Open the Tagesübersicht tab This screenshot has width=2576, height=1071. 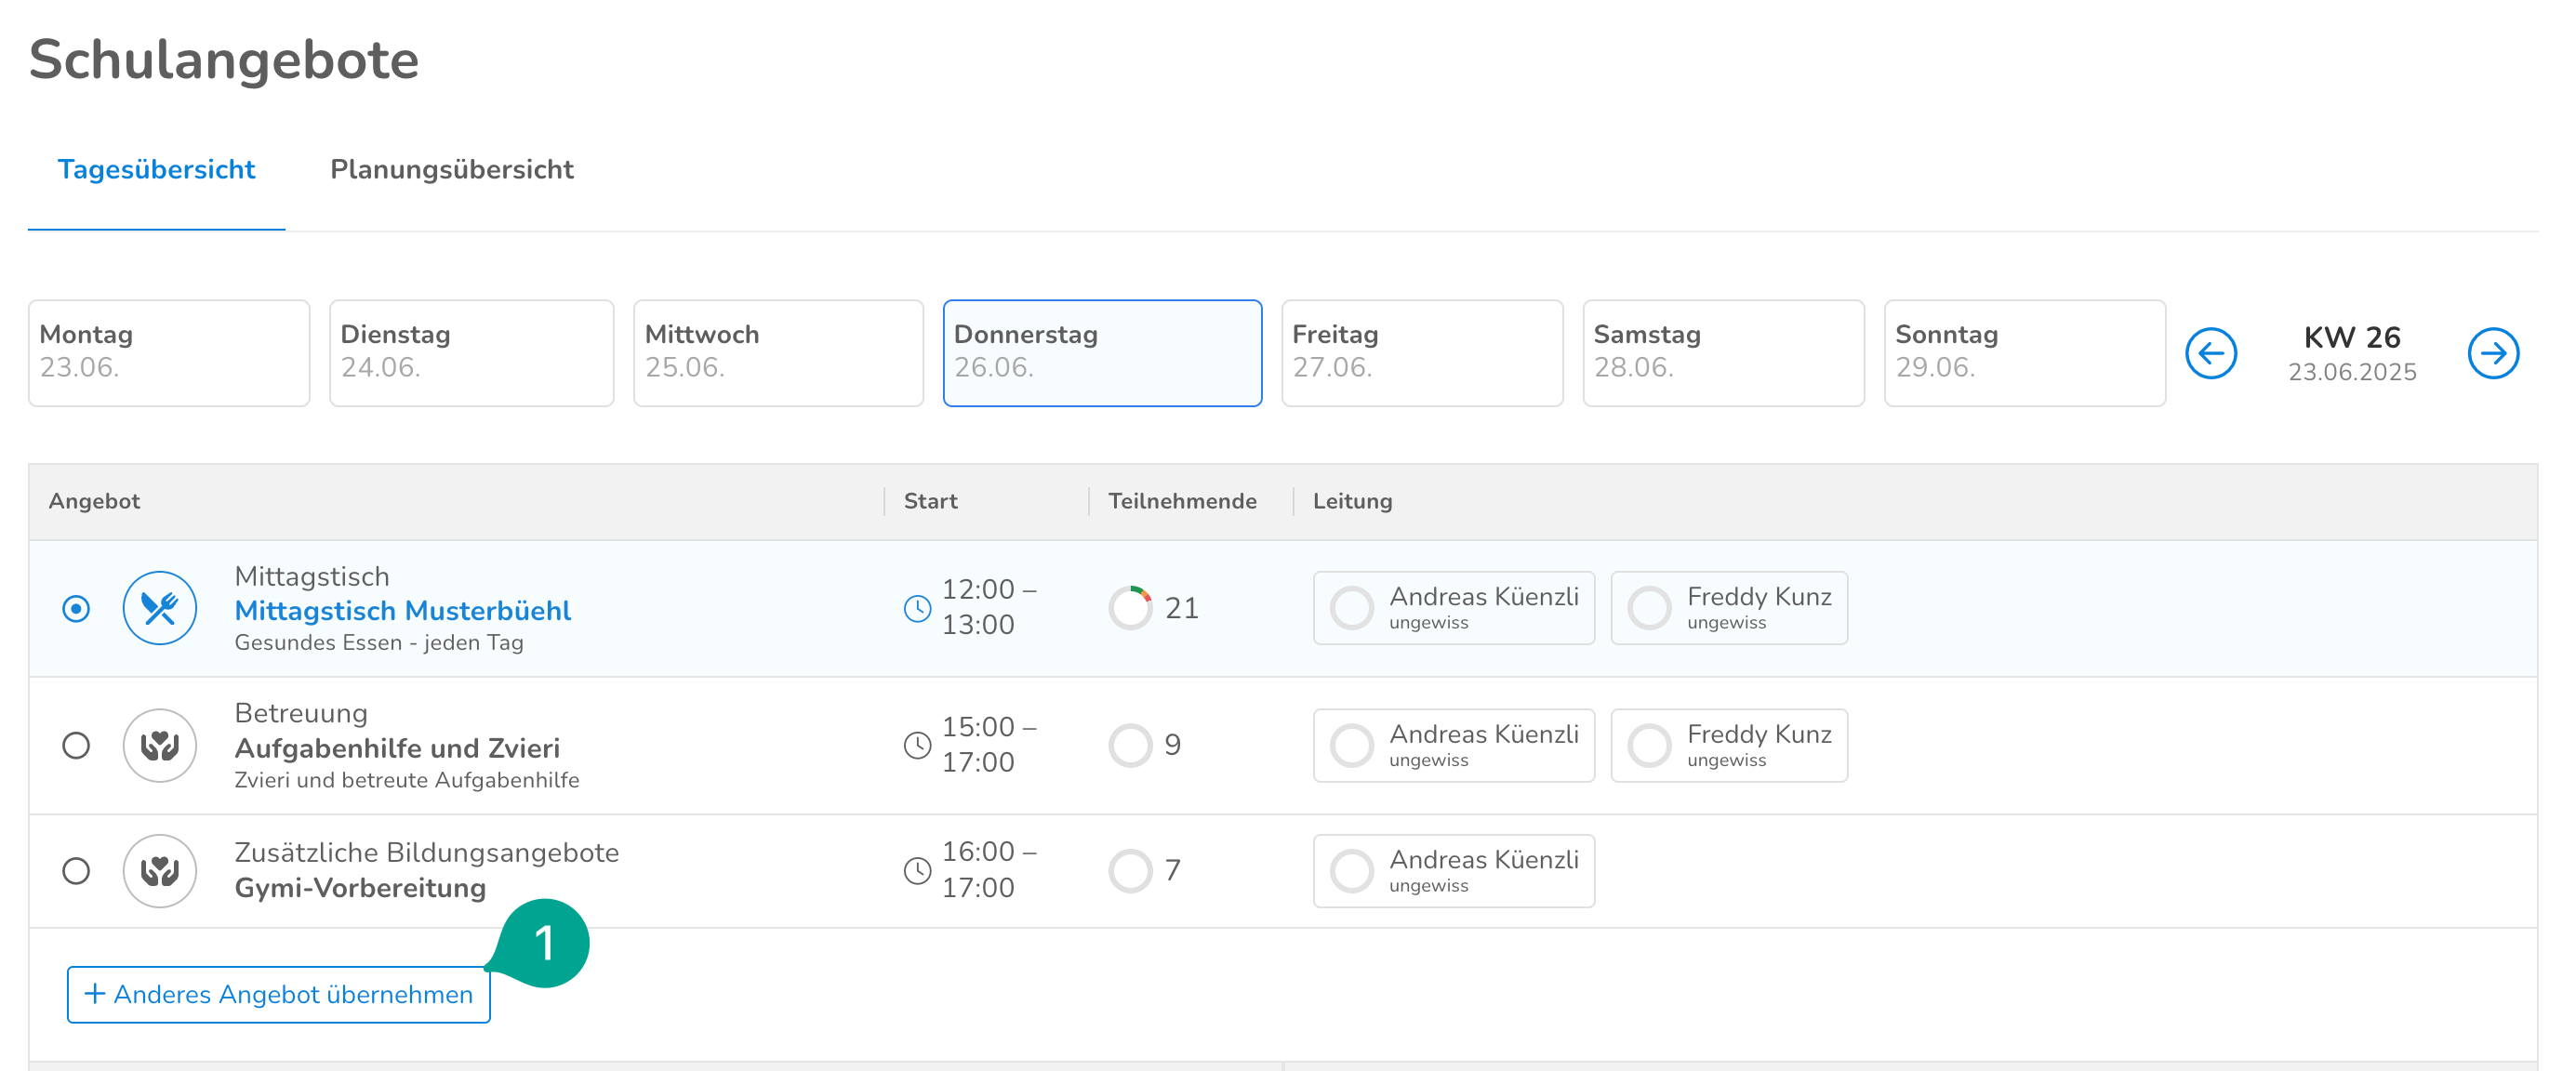156,169
